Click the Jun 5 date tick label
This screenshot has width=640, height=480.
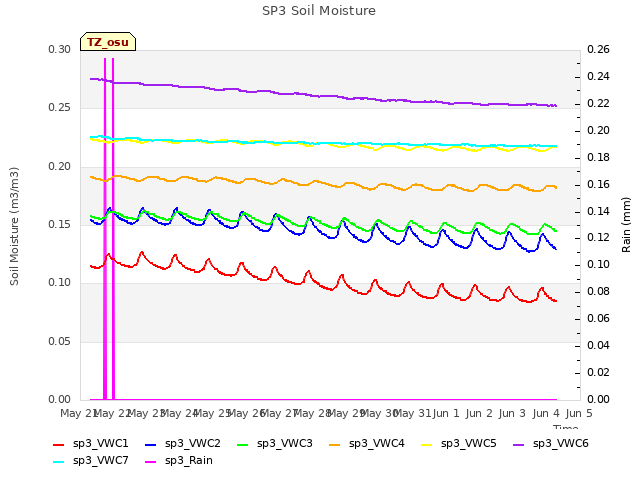(579, 413)
